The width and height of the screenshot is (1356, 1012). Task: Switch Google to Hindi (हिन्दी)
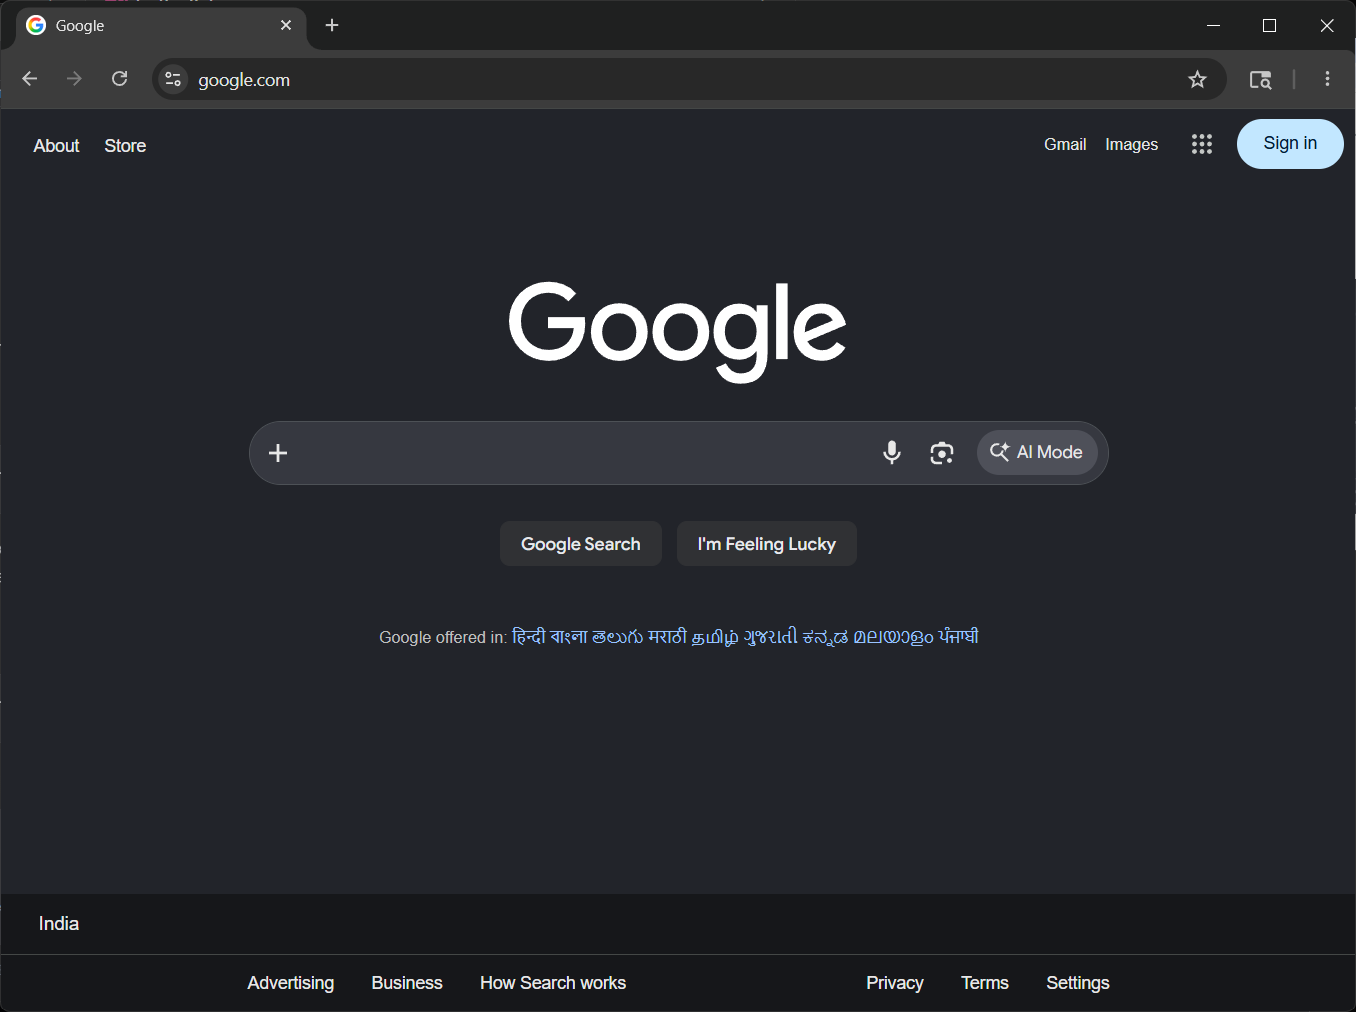click(x=528, y=637)
